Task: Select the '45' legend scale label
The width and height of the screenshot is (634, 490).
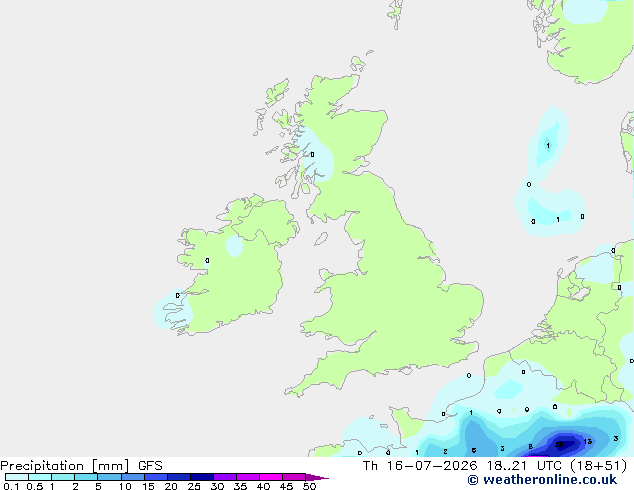Action: pos(286,486)
